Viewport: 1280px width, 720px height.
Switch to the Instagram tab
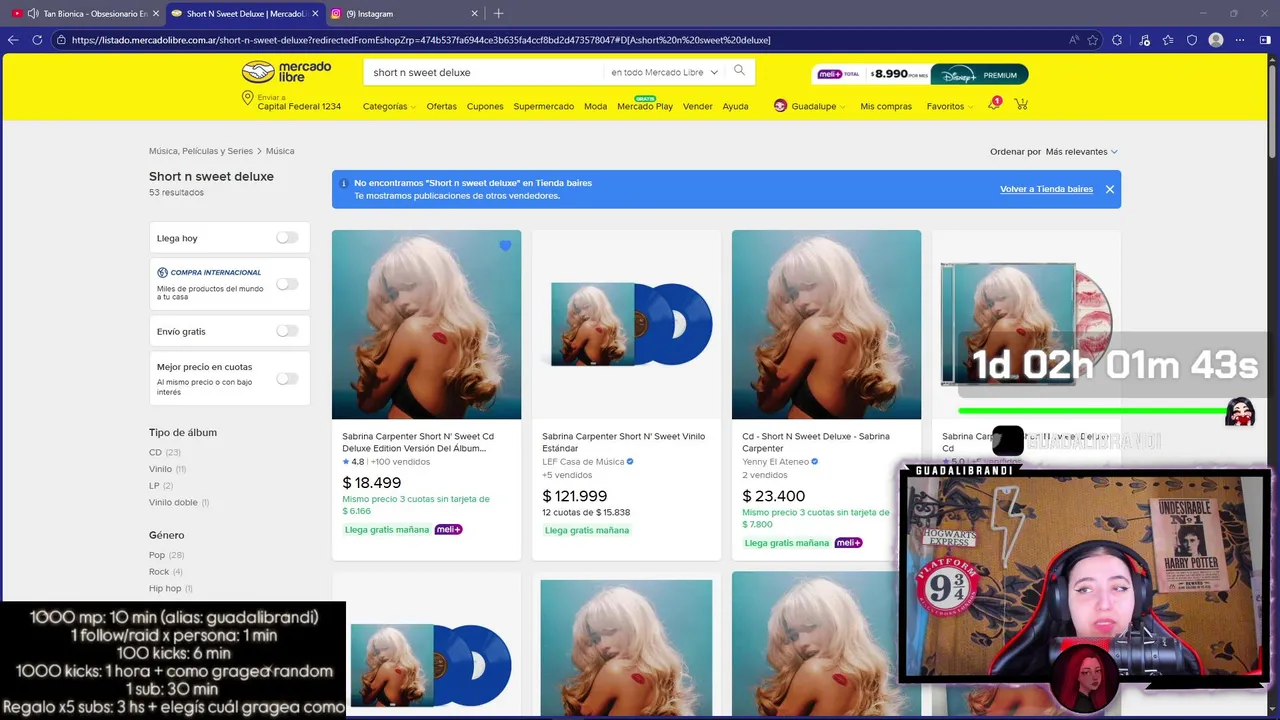[405, 14]
